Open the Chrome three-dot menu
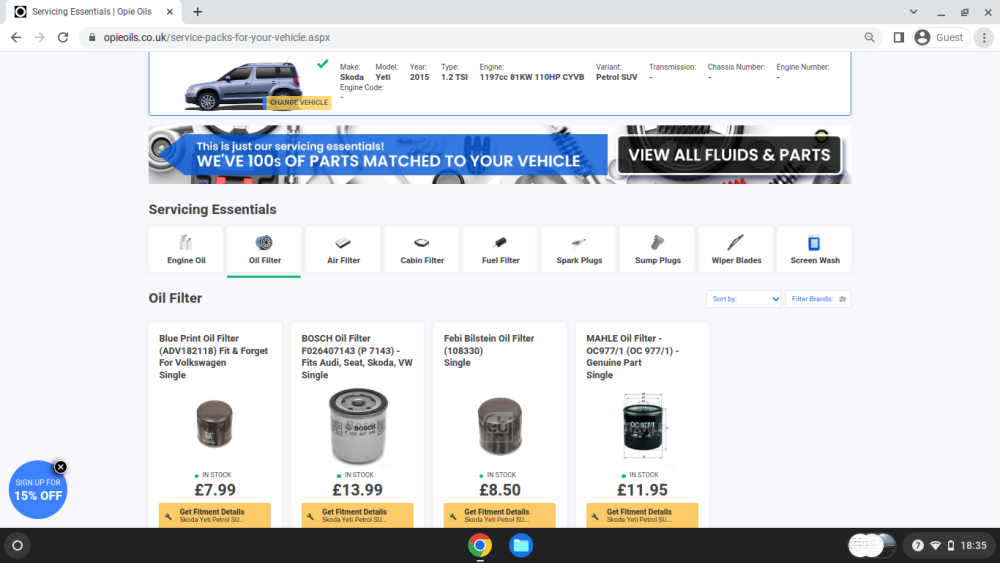The image size is (1000, 563). point(984,38)
